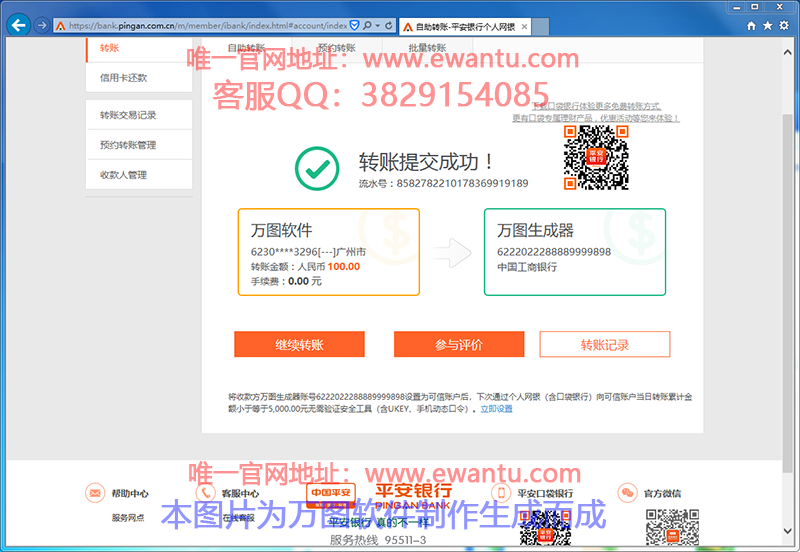800x552 pixels.
Task: Open the 平安口袋银行 footer link
Action: point(545,493)
